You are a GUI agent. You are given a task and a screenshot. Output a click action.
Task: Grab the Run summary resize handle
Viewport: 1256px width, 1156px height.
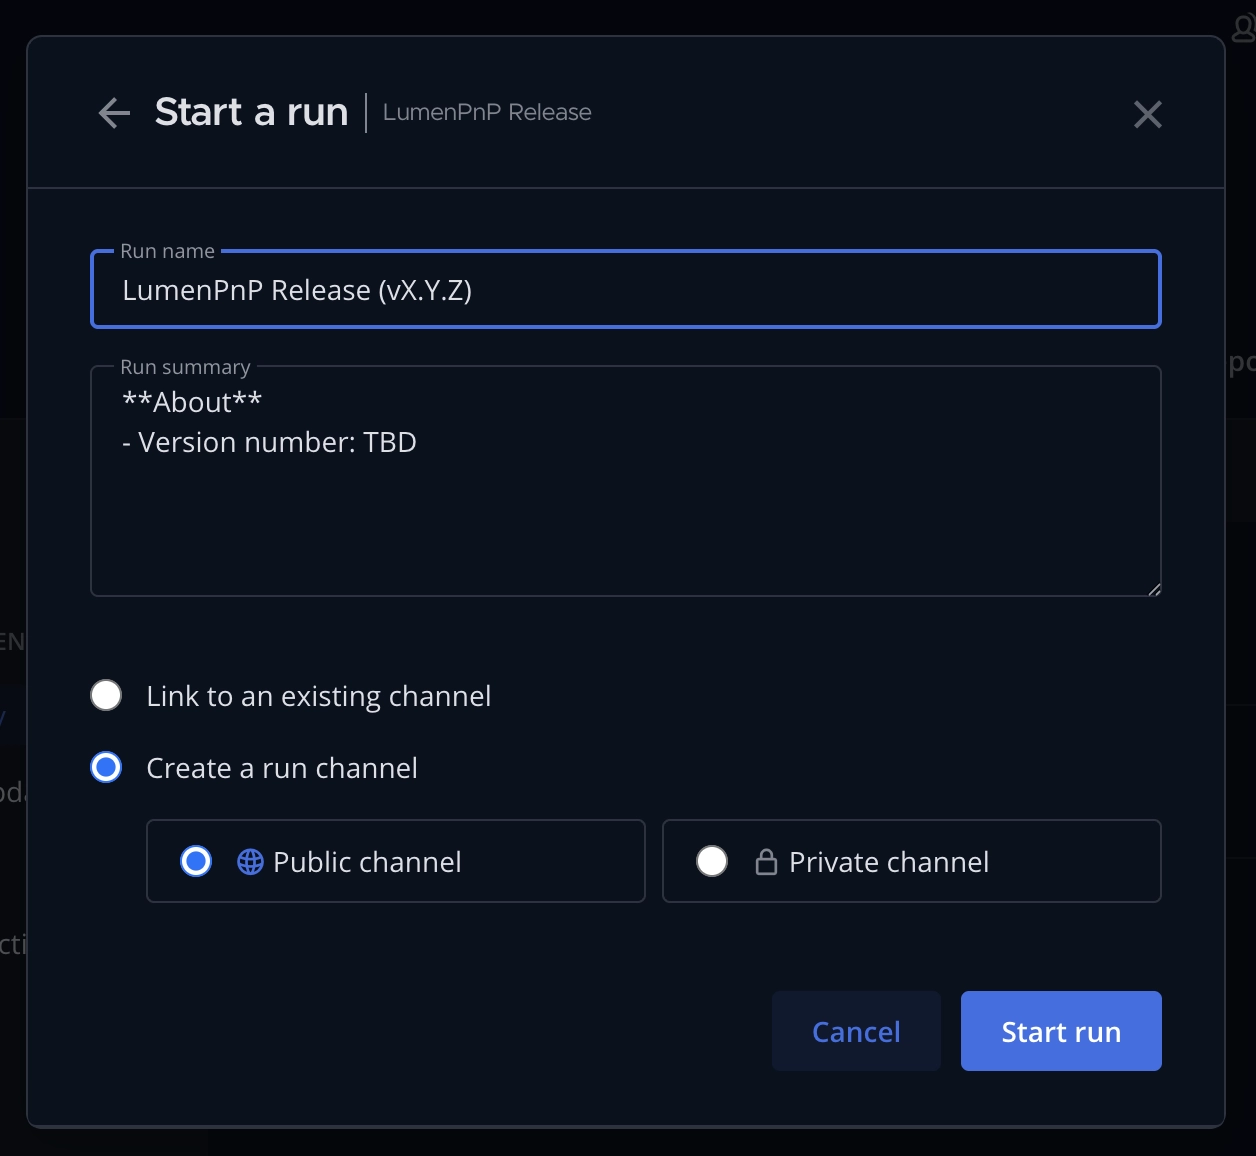tap(1154, 590)
